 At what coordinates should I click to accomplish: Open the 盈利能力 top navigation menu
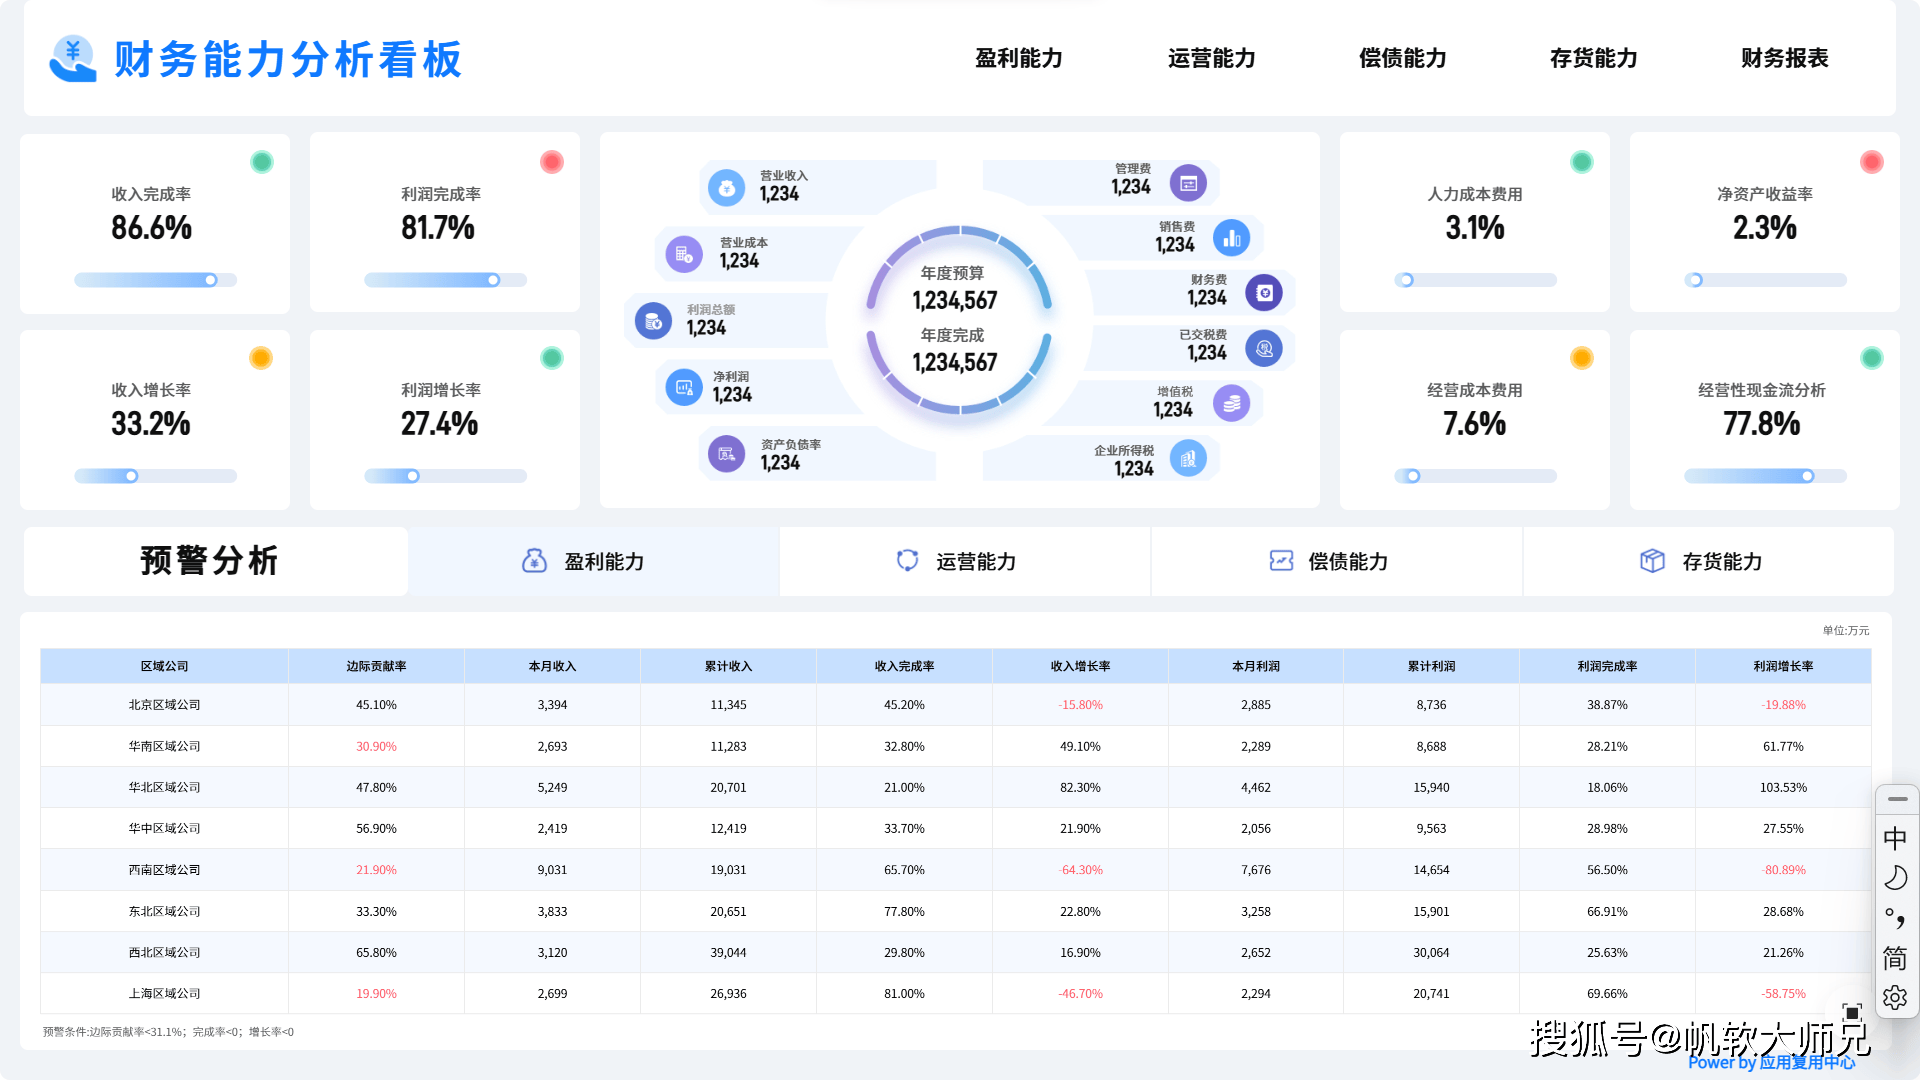tap(1018, 59)
